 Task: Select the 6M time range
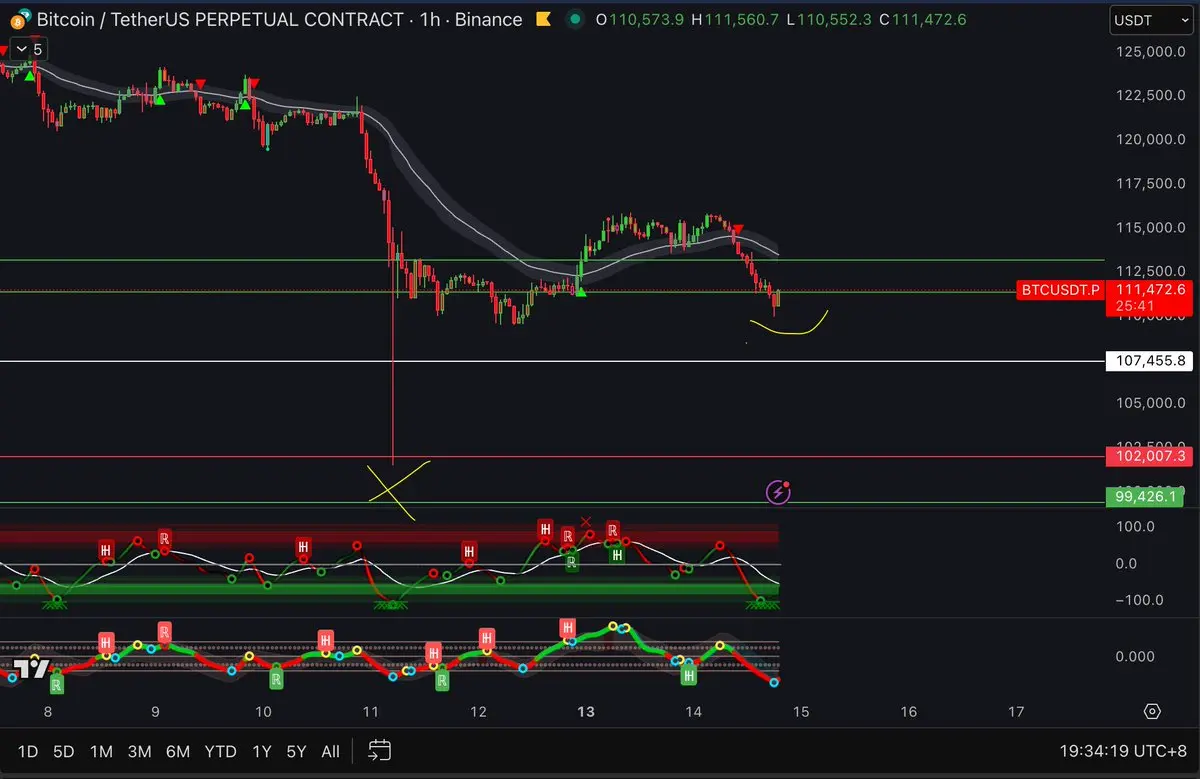tap(178, 751)
